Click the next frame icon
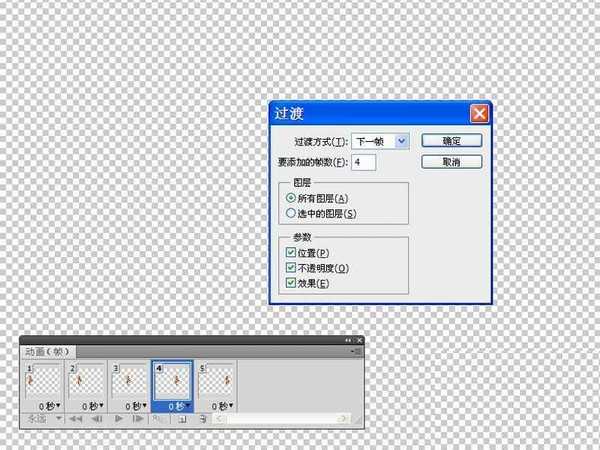Viewport: 600px width, 450px height. (139, 419)
